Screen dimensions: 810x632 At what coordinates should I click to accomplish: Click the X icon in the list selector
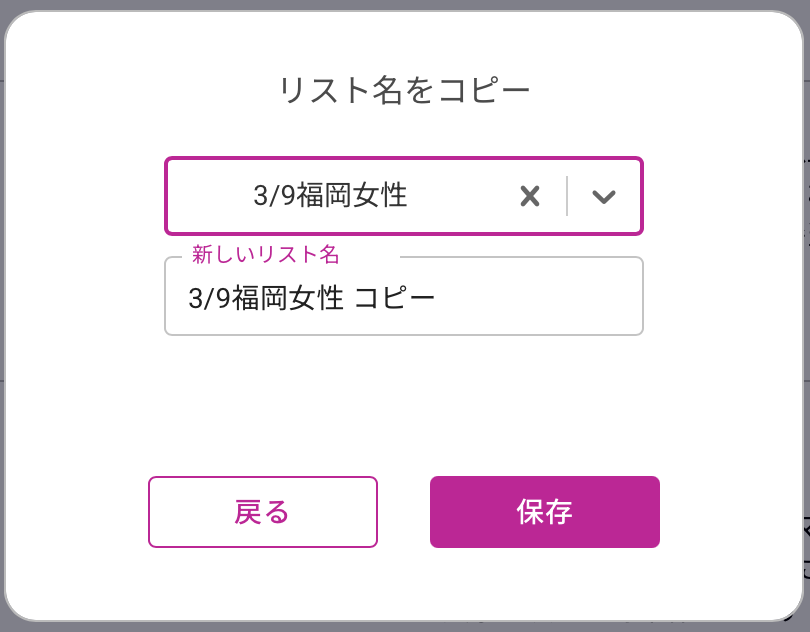coord(530,196)
